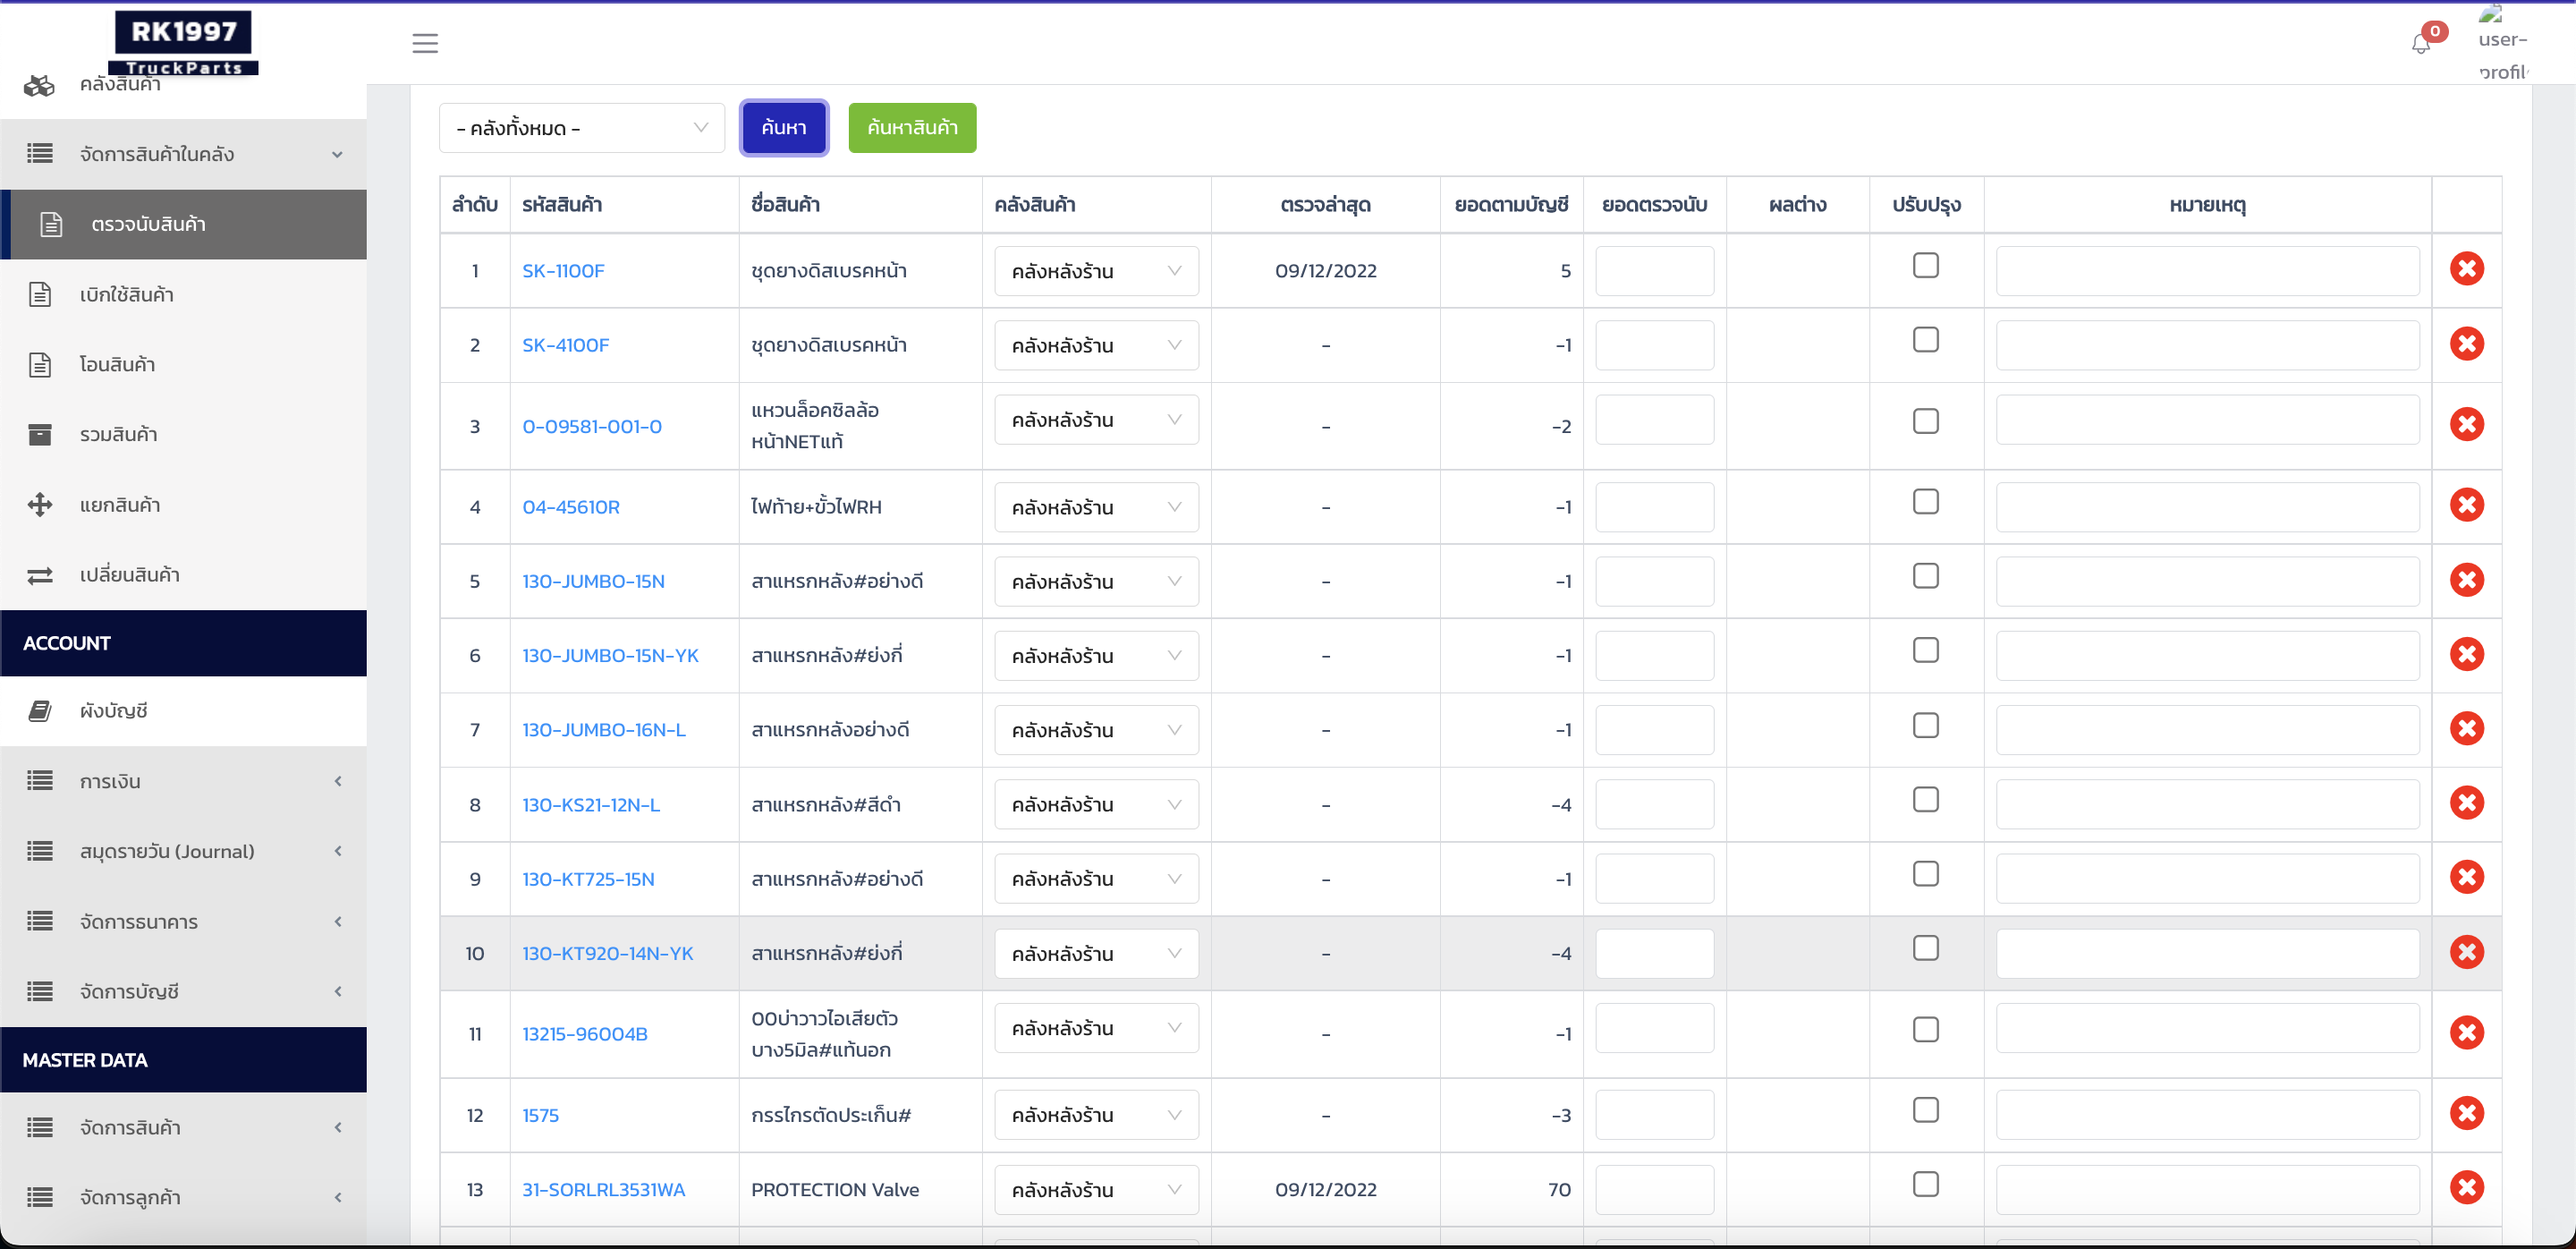Viewport: 2576px width, 1249px height.
Task: Click the green ค้นหาสินค้า button
Action: click(912, 128)
